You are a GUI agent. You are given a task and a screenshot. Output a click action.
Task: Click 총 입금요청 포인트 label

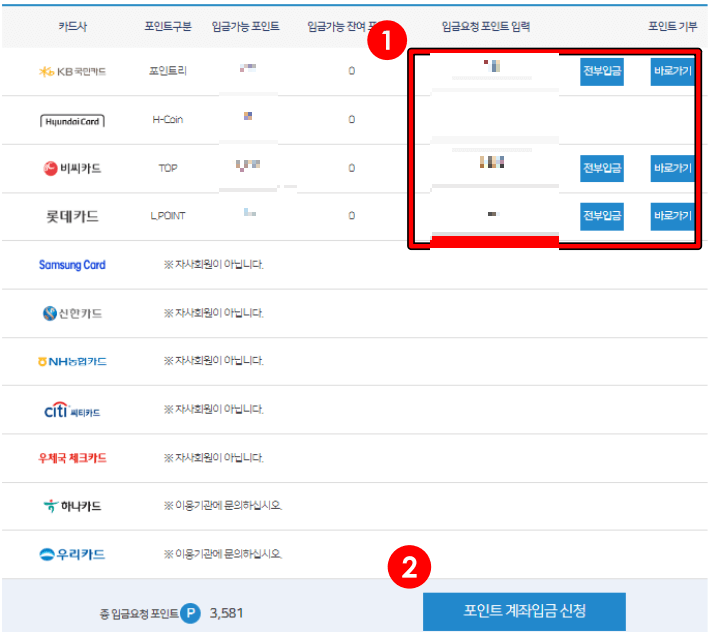click(x=139, y=614)
